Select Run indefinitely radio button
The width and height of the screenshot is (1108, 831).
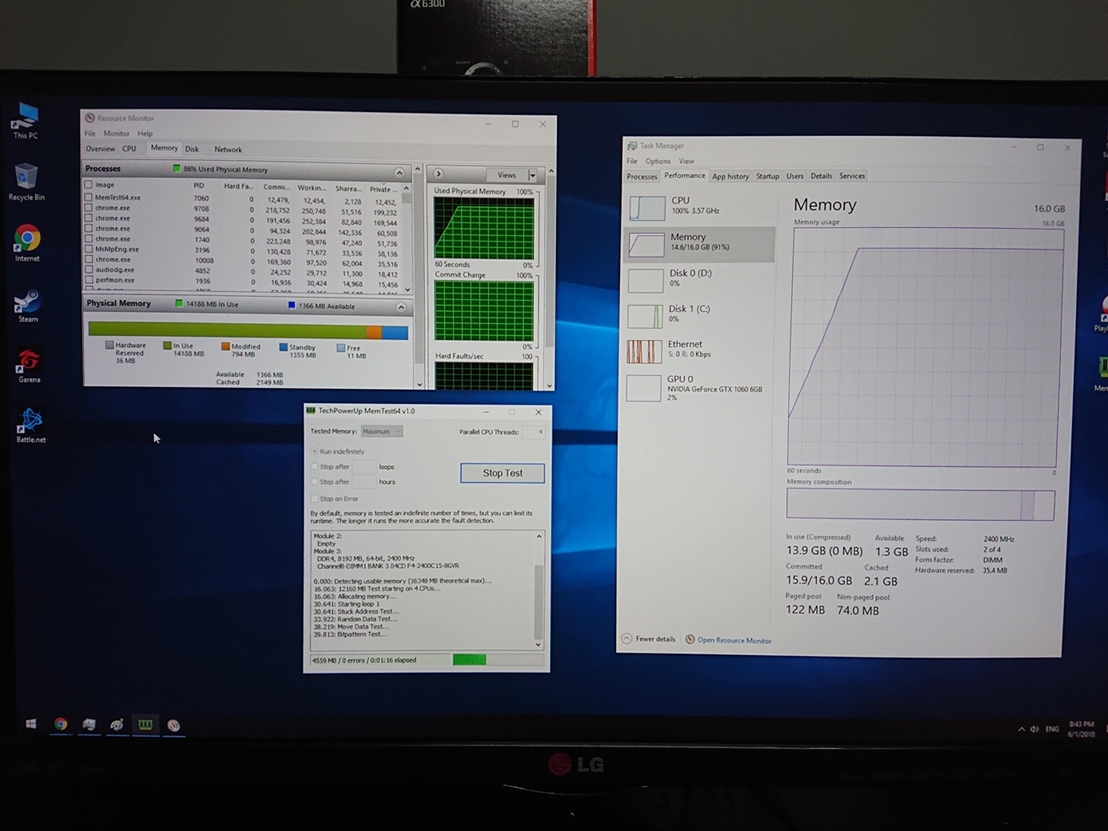(x=314, y=451)
